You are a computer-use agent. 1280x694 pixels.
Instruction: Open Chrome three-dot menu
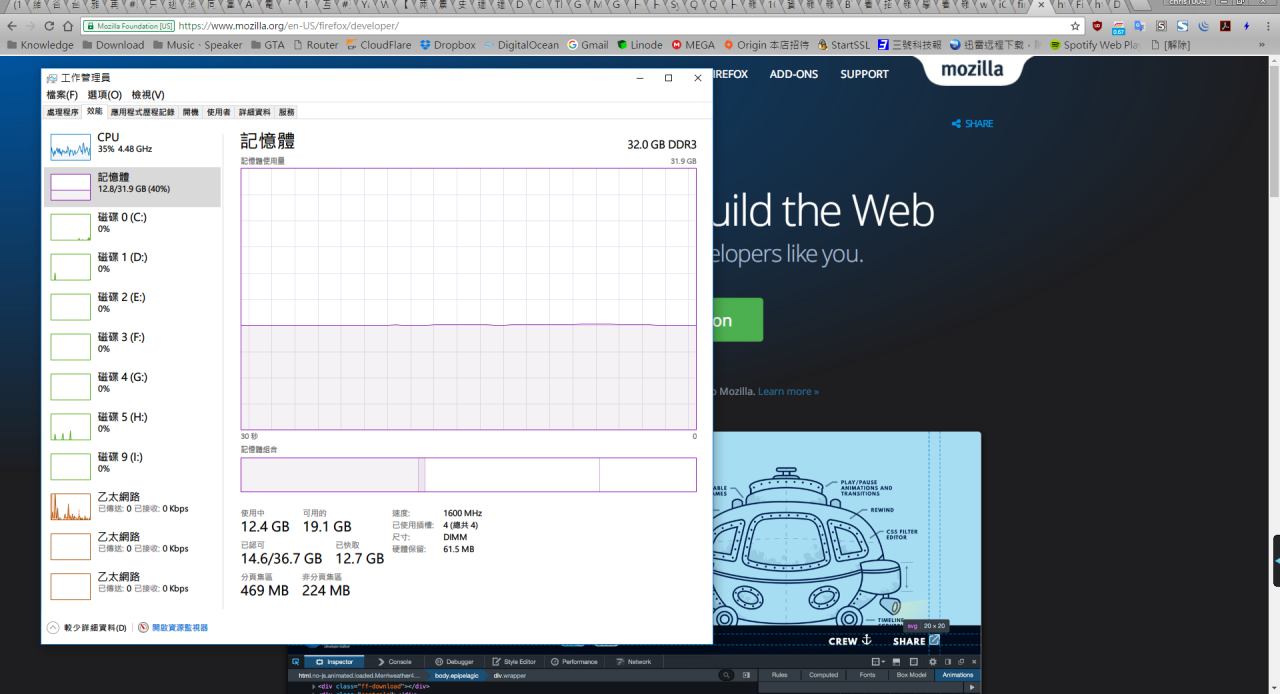(1267, 26)
